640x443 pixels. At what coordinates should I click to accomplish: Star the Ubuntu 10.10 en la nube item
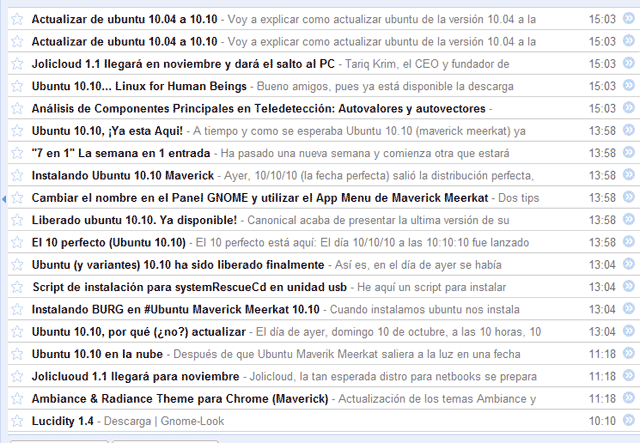pos(17,354)
